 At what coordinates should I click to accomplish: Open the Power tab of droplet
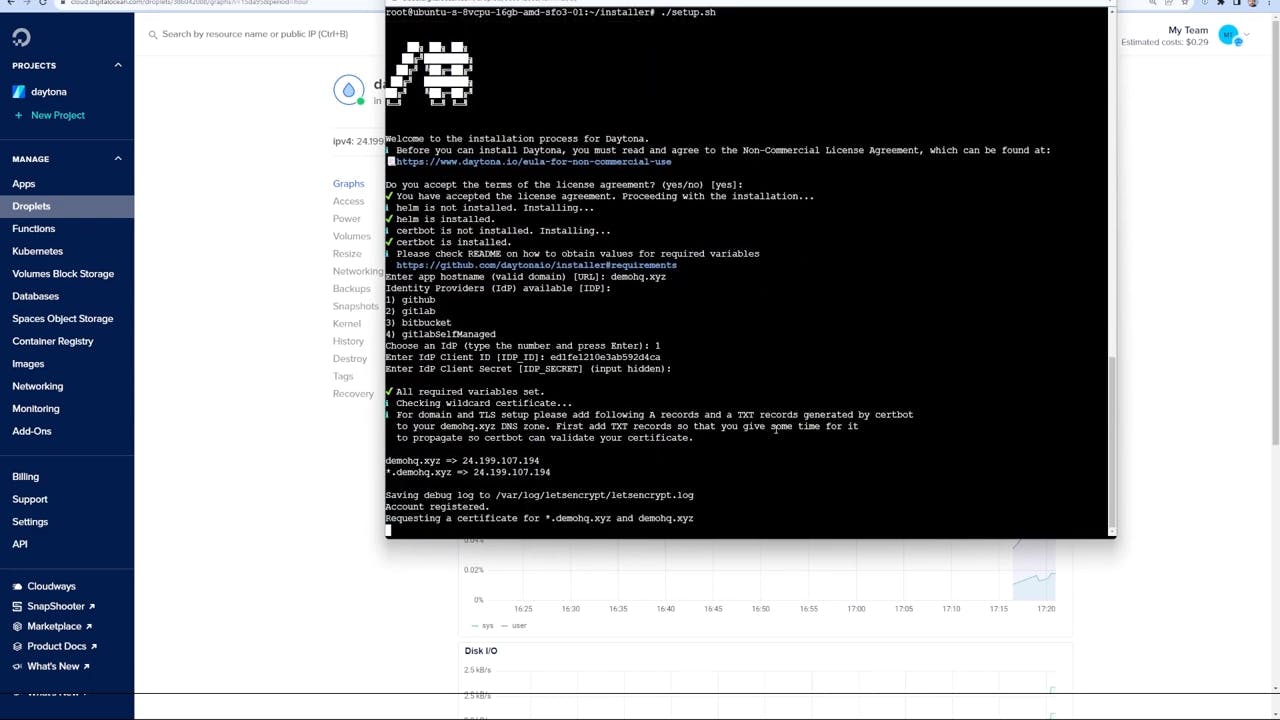pos(347,219)
